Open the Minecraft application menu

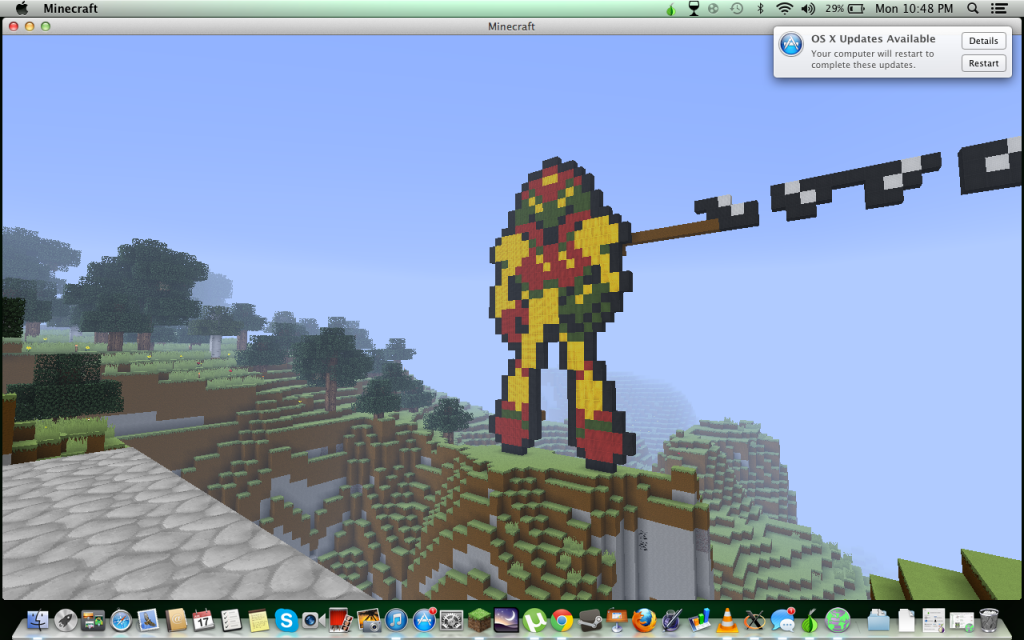(x=71, y=8)
